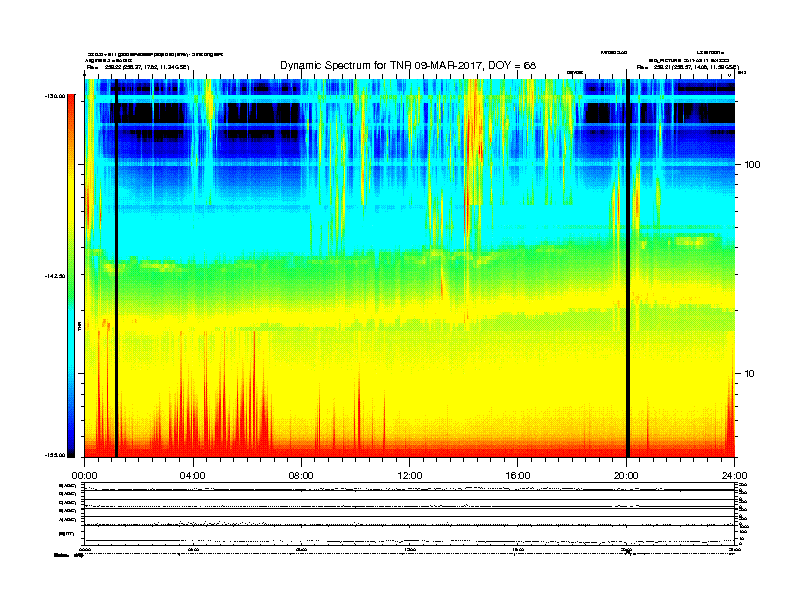
Task: Click the black vertical line near 20:00
Action: coord(628,268)
